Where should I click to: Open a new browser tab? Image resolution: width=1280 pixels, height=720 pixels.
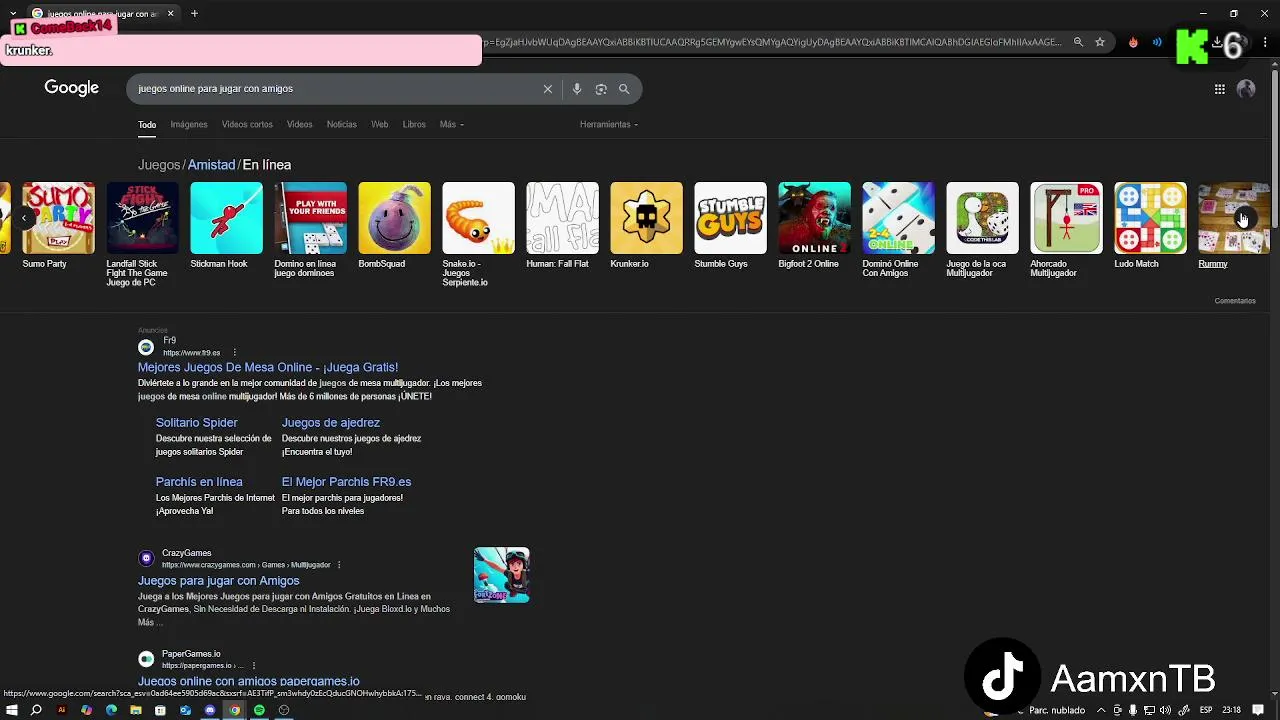pos(194,14)
